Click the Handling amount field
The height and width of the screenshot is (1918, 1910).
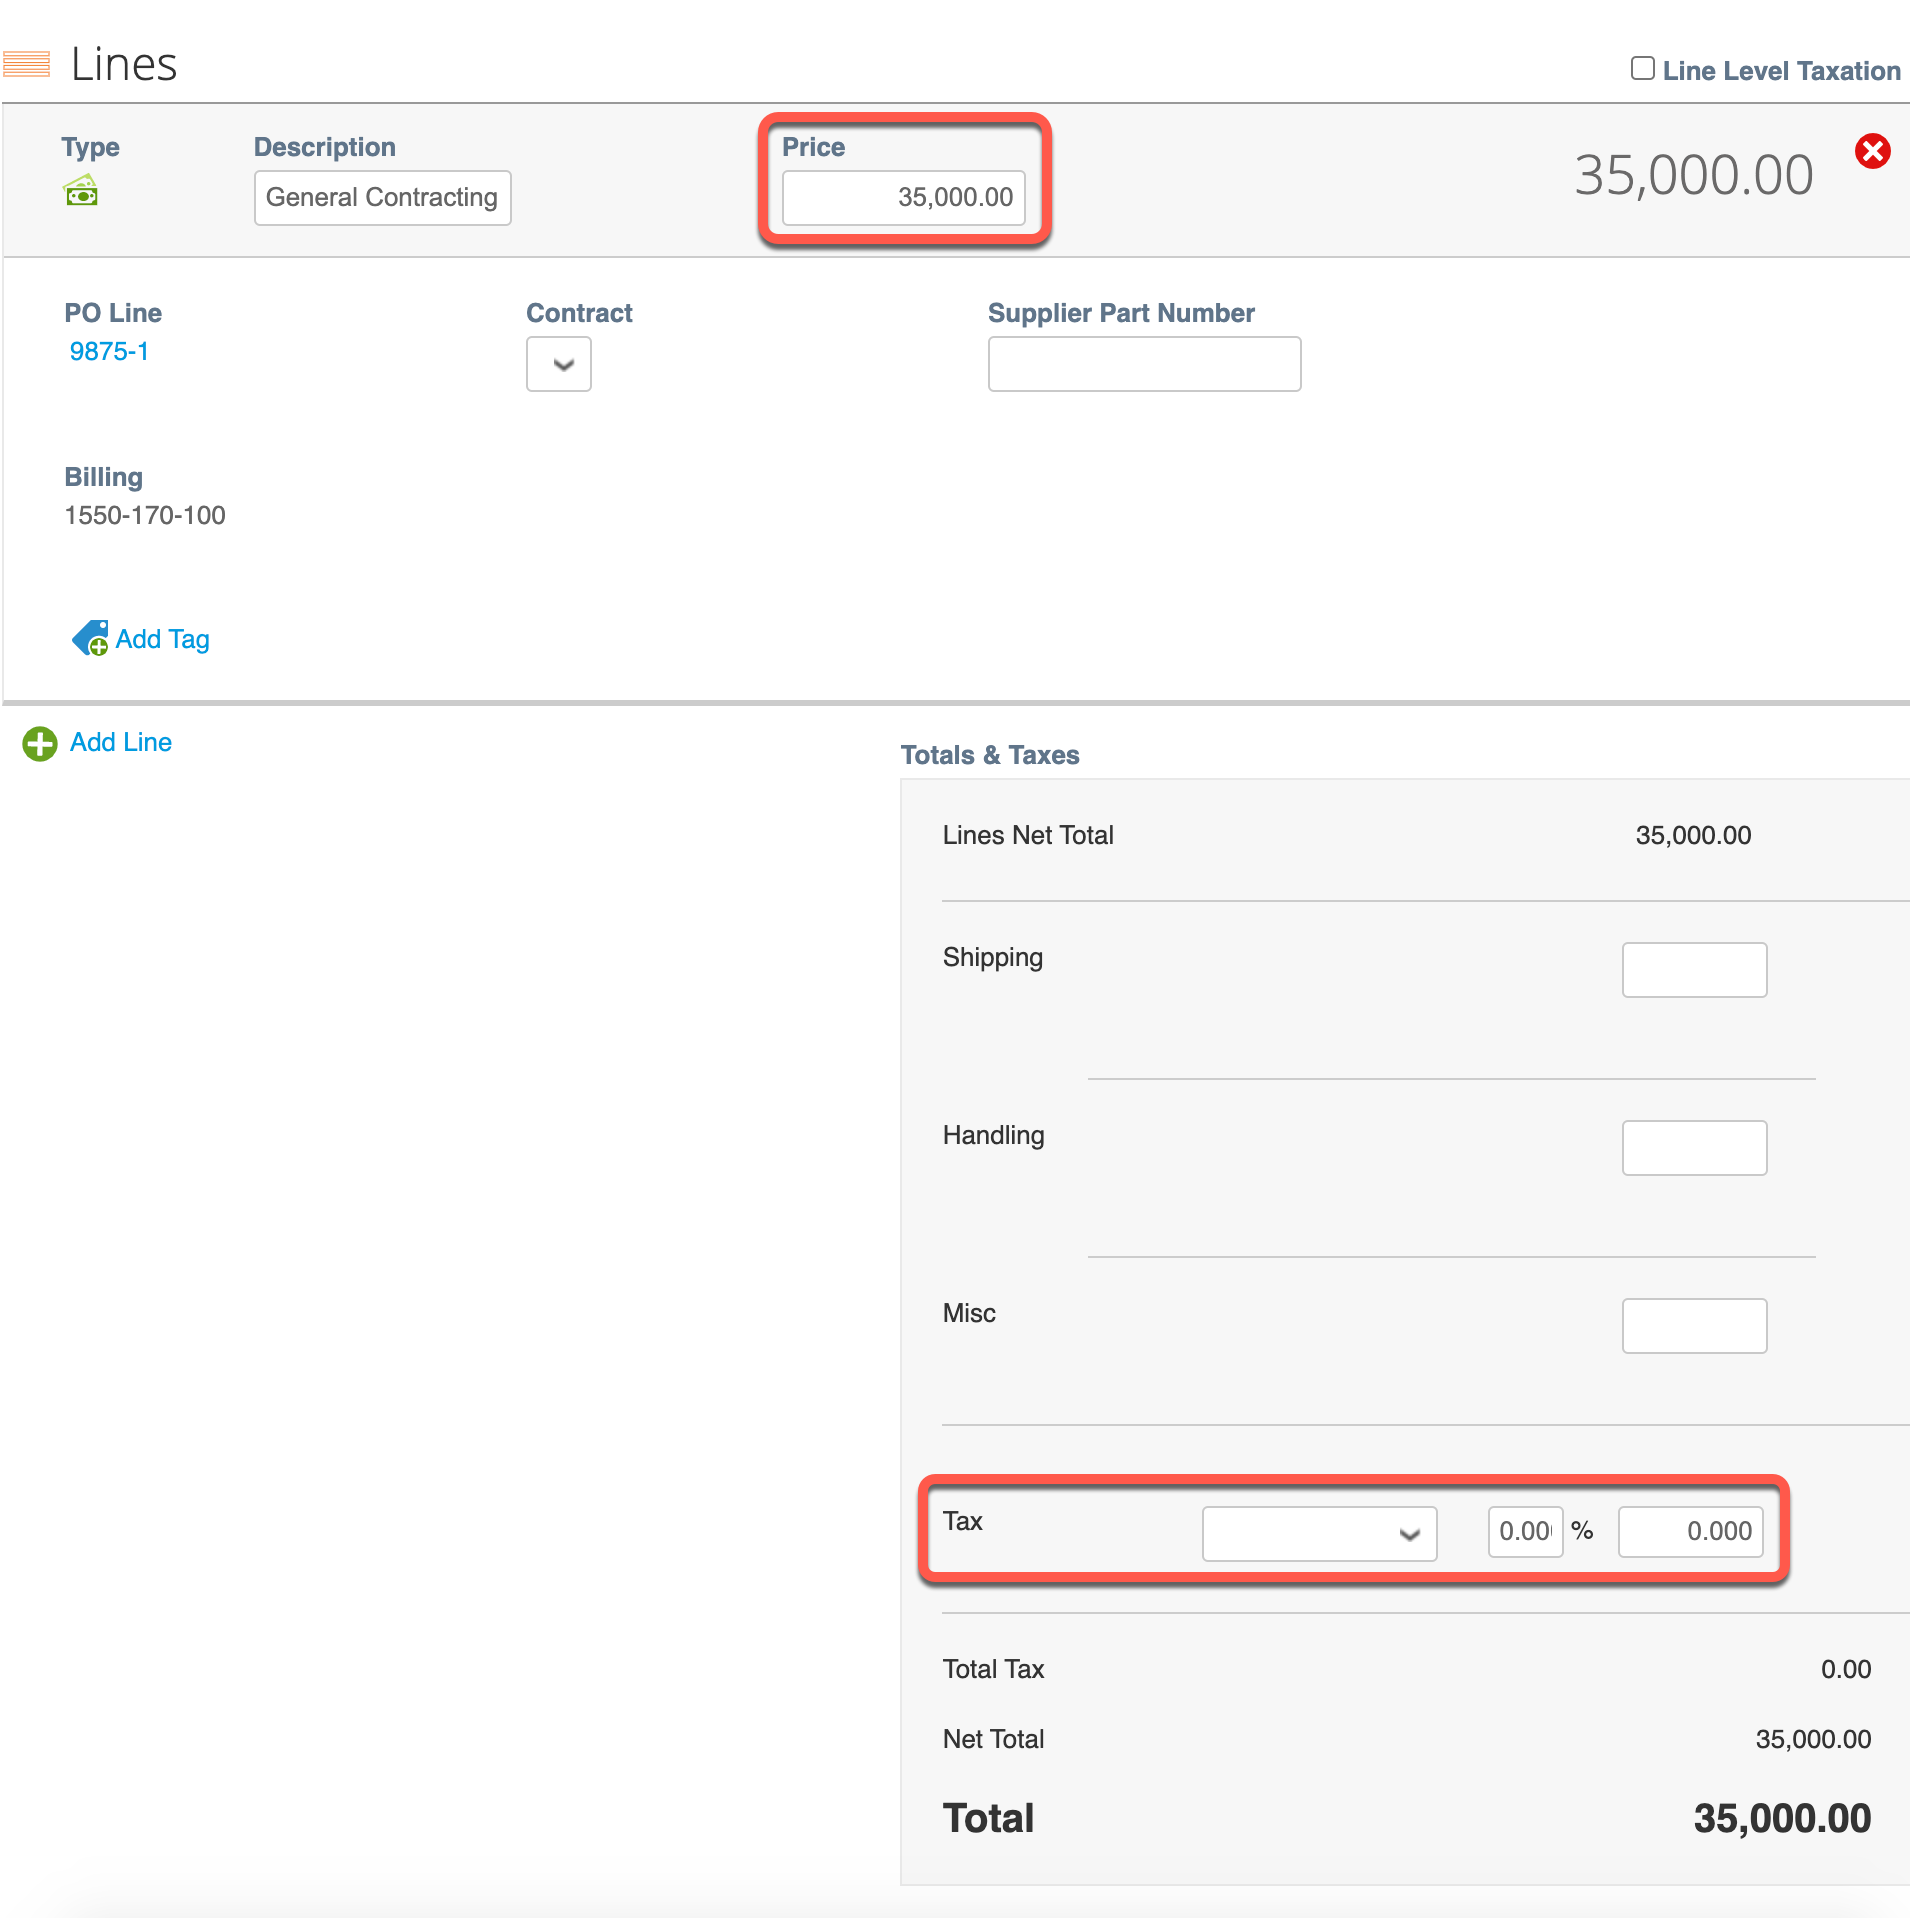(x=1694, y=1147)
